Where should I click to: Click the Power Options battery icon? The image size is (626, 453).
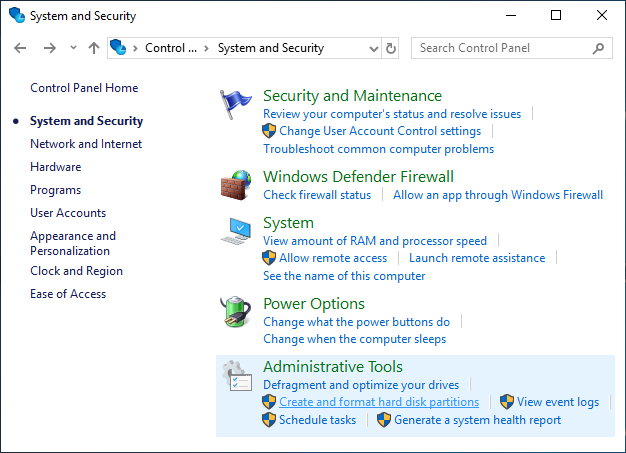point(236,311)
